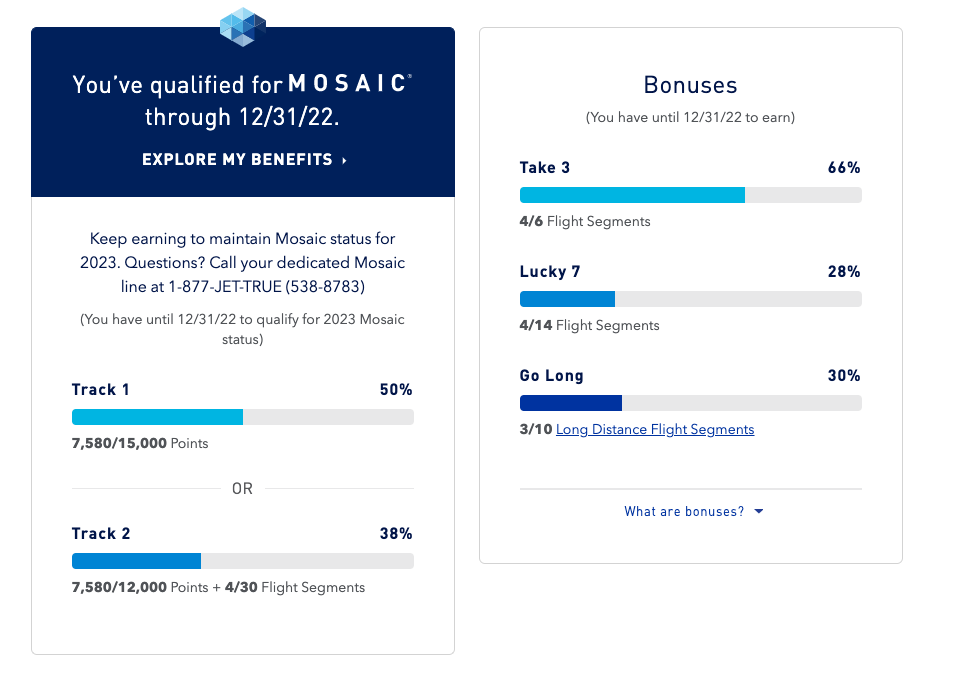Screen dimensions: 971x681
Task: Open the Explore My Benefits link
Action: tap(237, 160)
